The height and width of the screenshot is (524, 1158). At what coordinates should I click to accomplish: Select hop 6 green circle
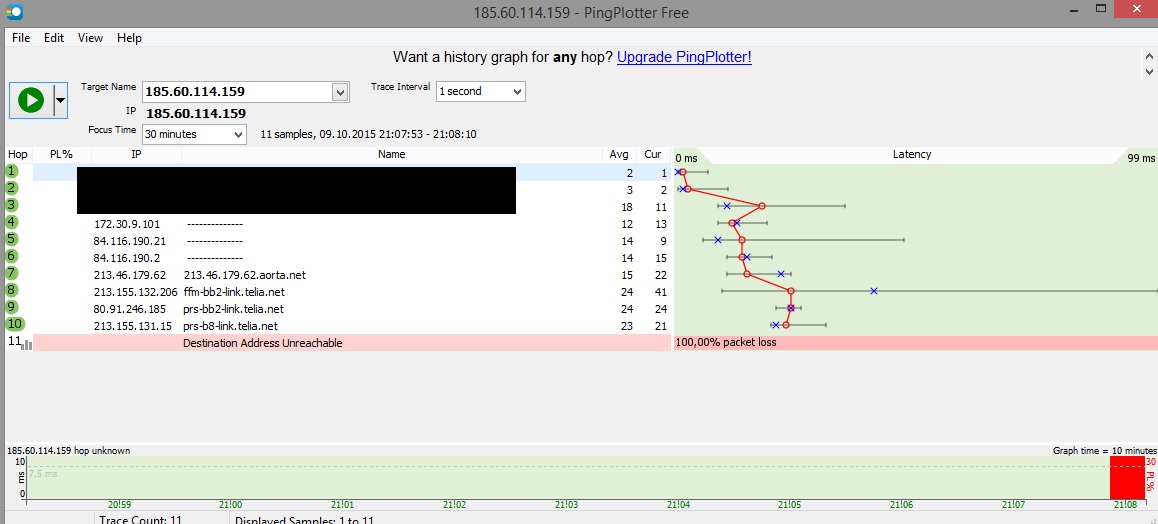(11, 256)
